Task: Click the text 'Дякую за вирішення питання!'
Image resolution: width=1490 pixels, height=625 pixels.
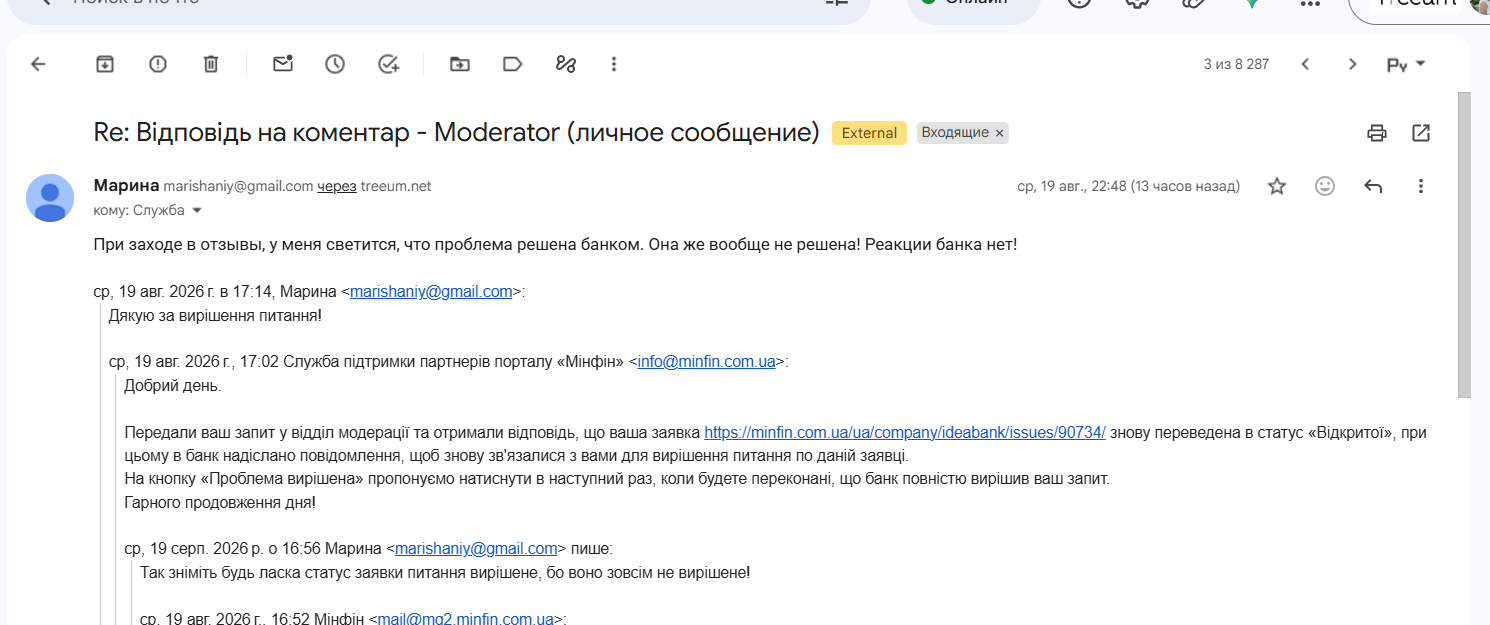Action: click(215, 316)
